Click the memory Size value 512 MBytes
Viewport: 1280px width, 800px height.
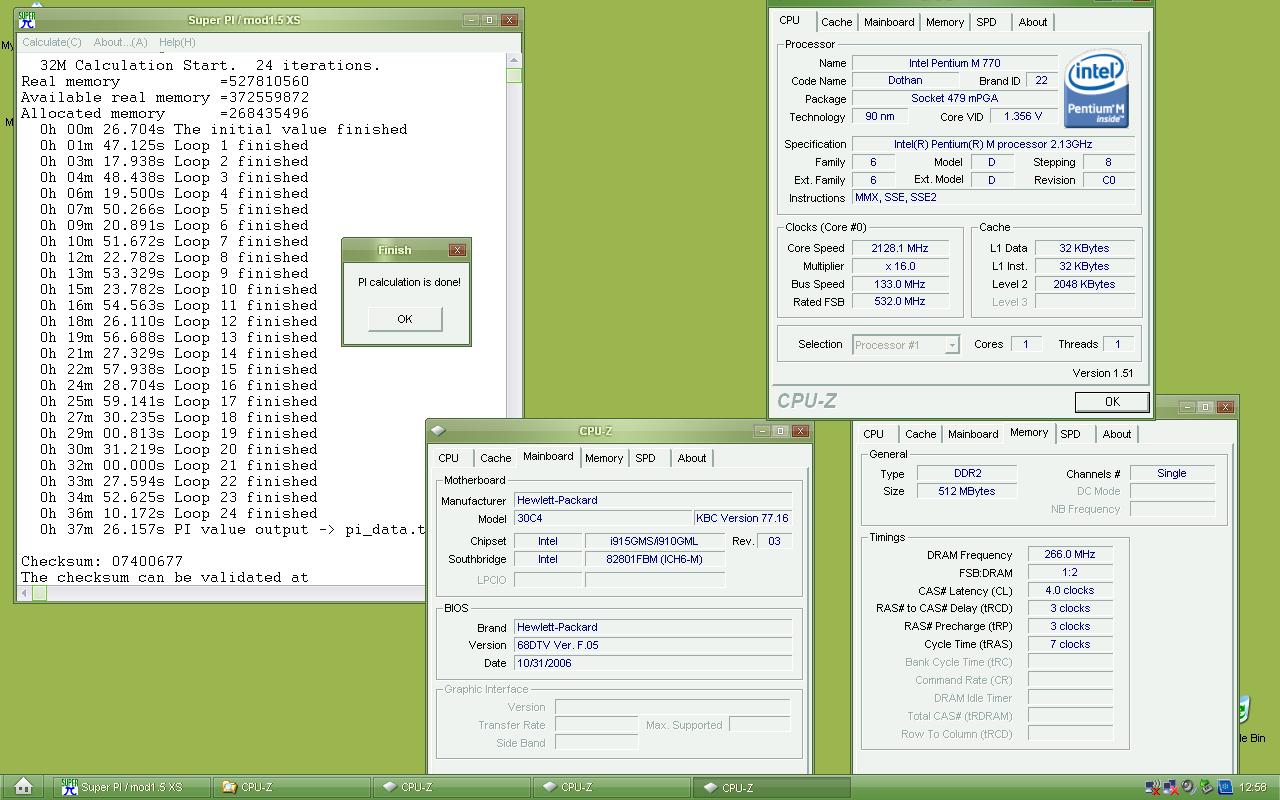pyautogui.click(x=966, y=491)
